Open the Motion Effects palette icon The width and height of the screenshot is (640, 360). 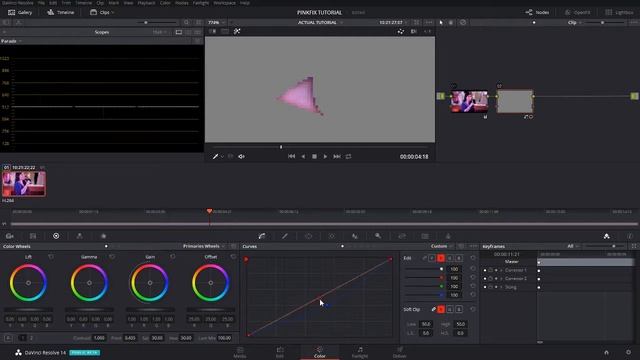(x=103, y=236)
